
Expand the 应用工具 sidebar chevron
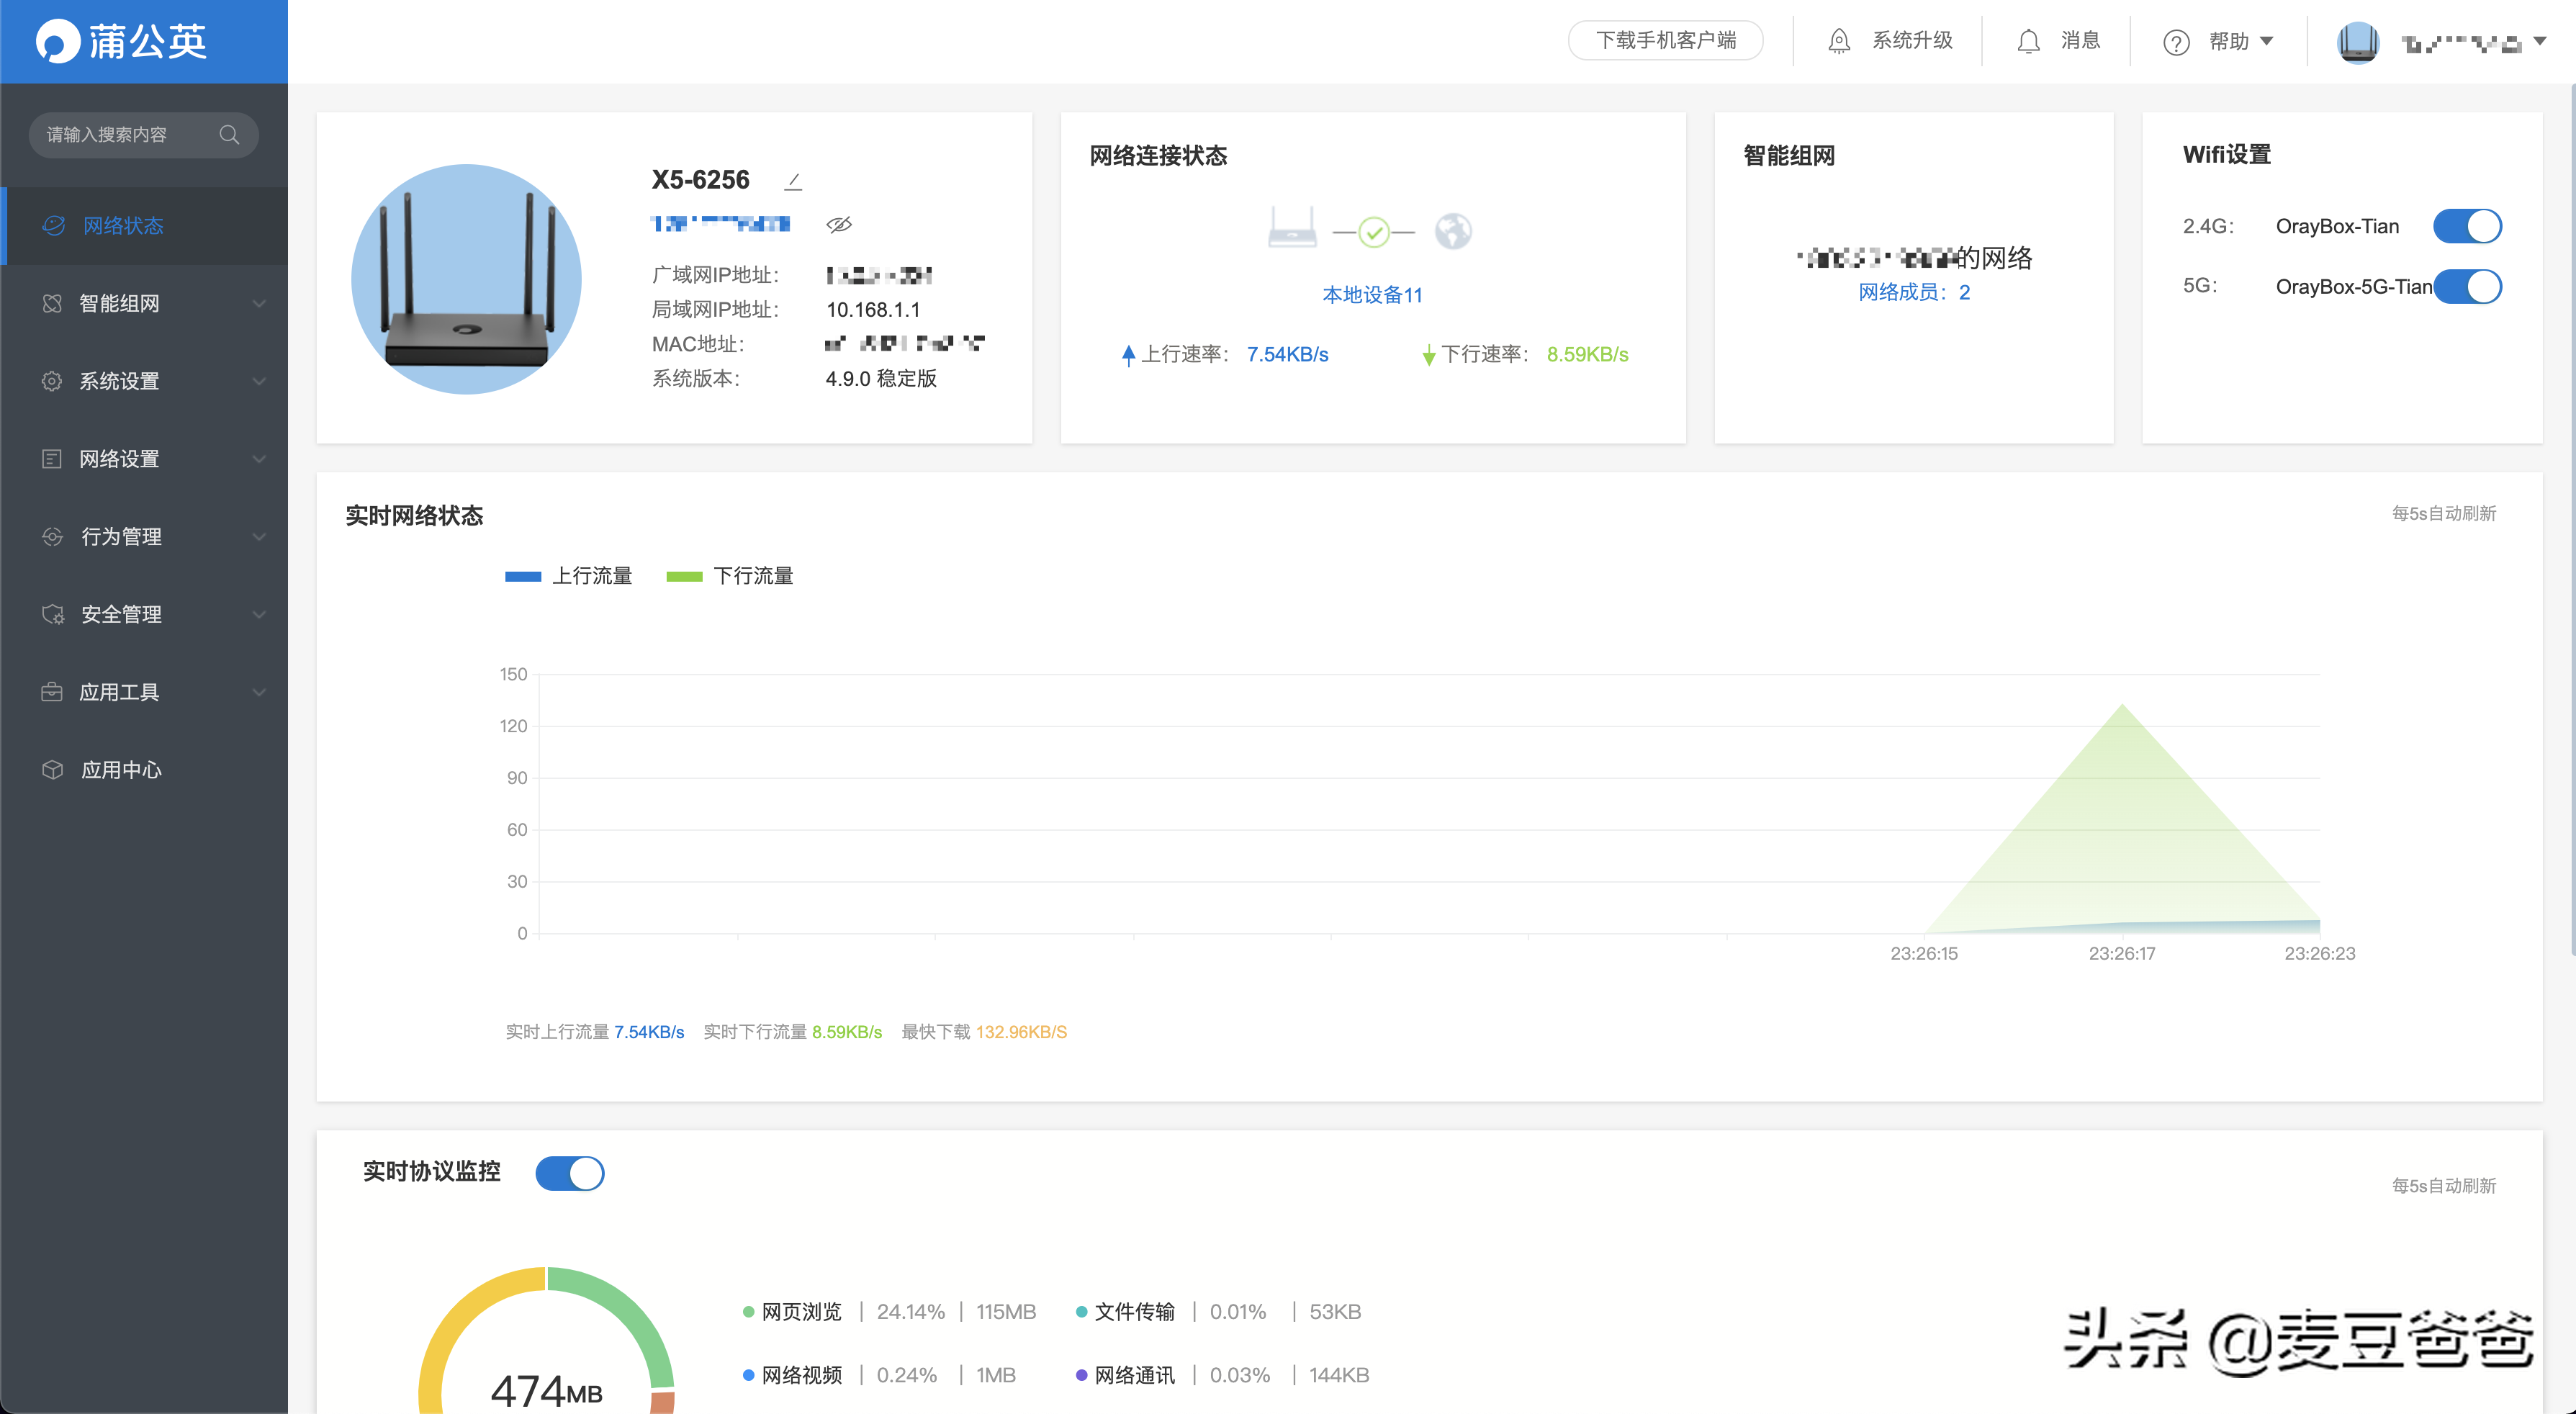coord(259,693)
